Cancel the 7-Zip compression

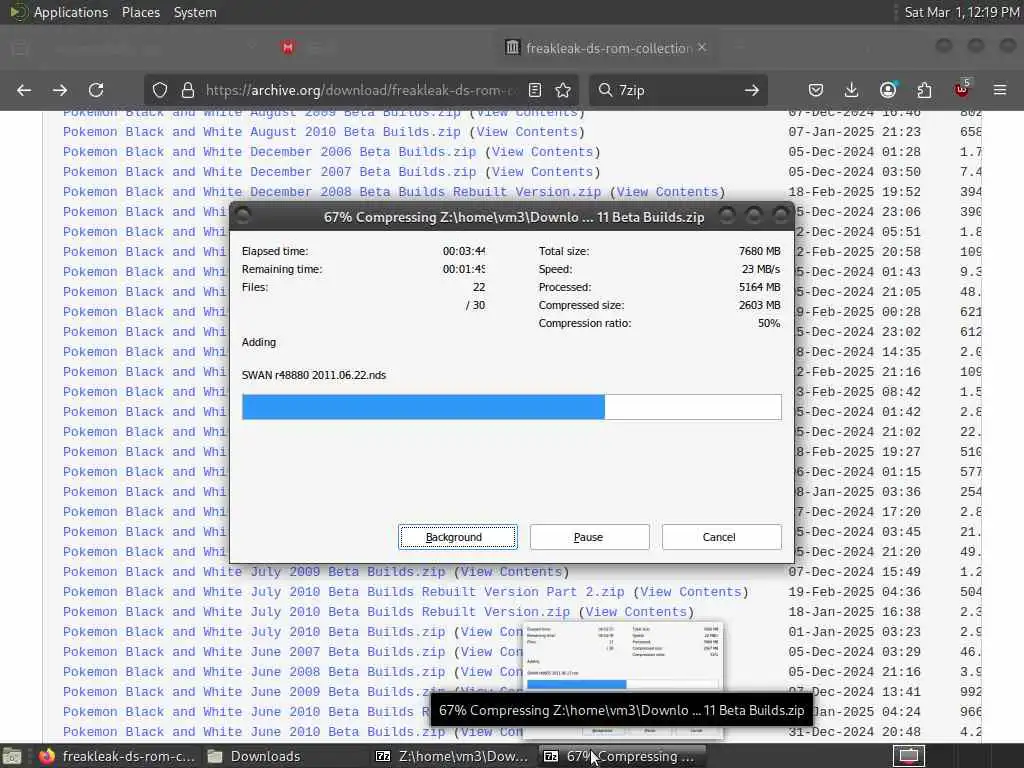(x=721, y=537)
